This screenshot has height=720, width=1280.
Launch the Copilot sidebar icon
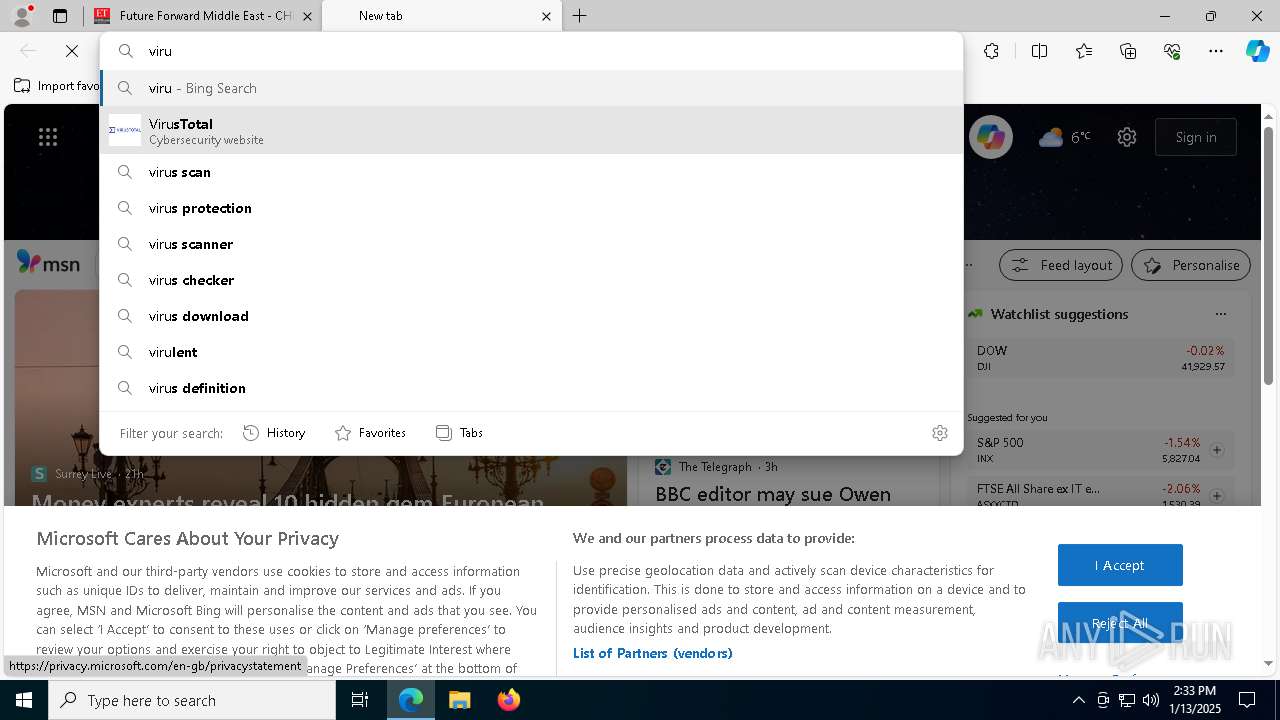pos(1257,51)
